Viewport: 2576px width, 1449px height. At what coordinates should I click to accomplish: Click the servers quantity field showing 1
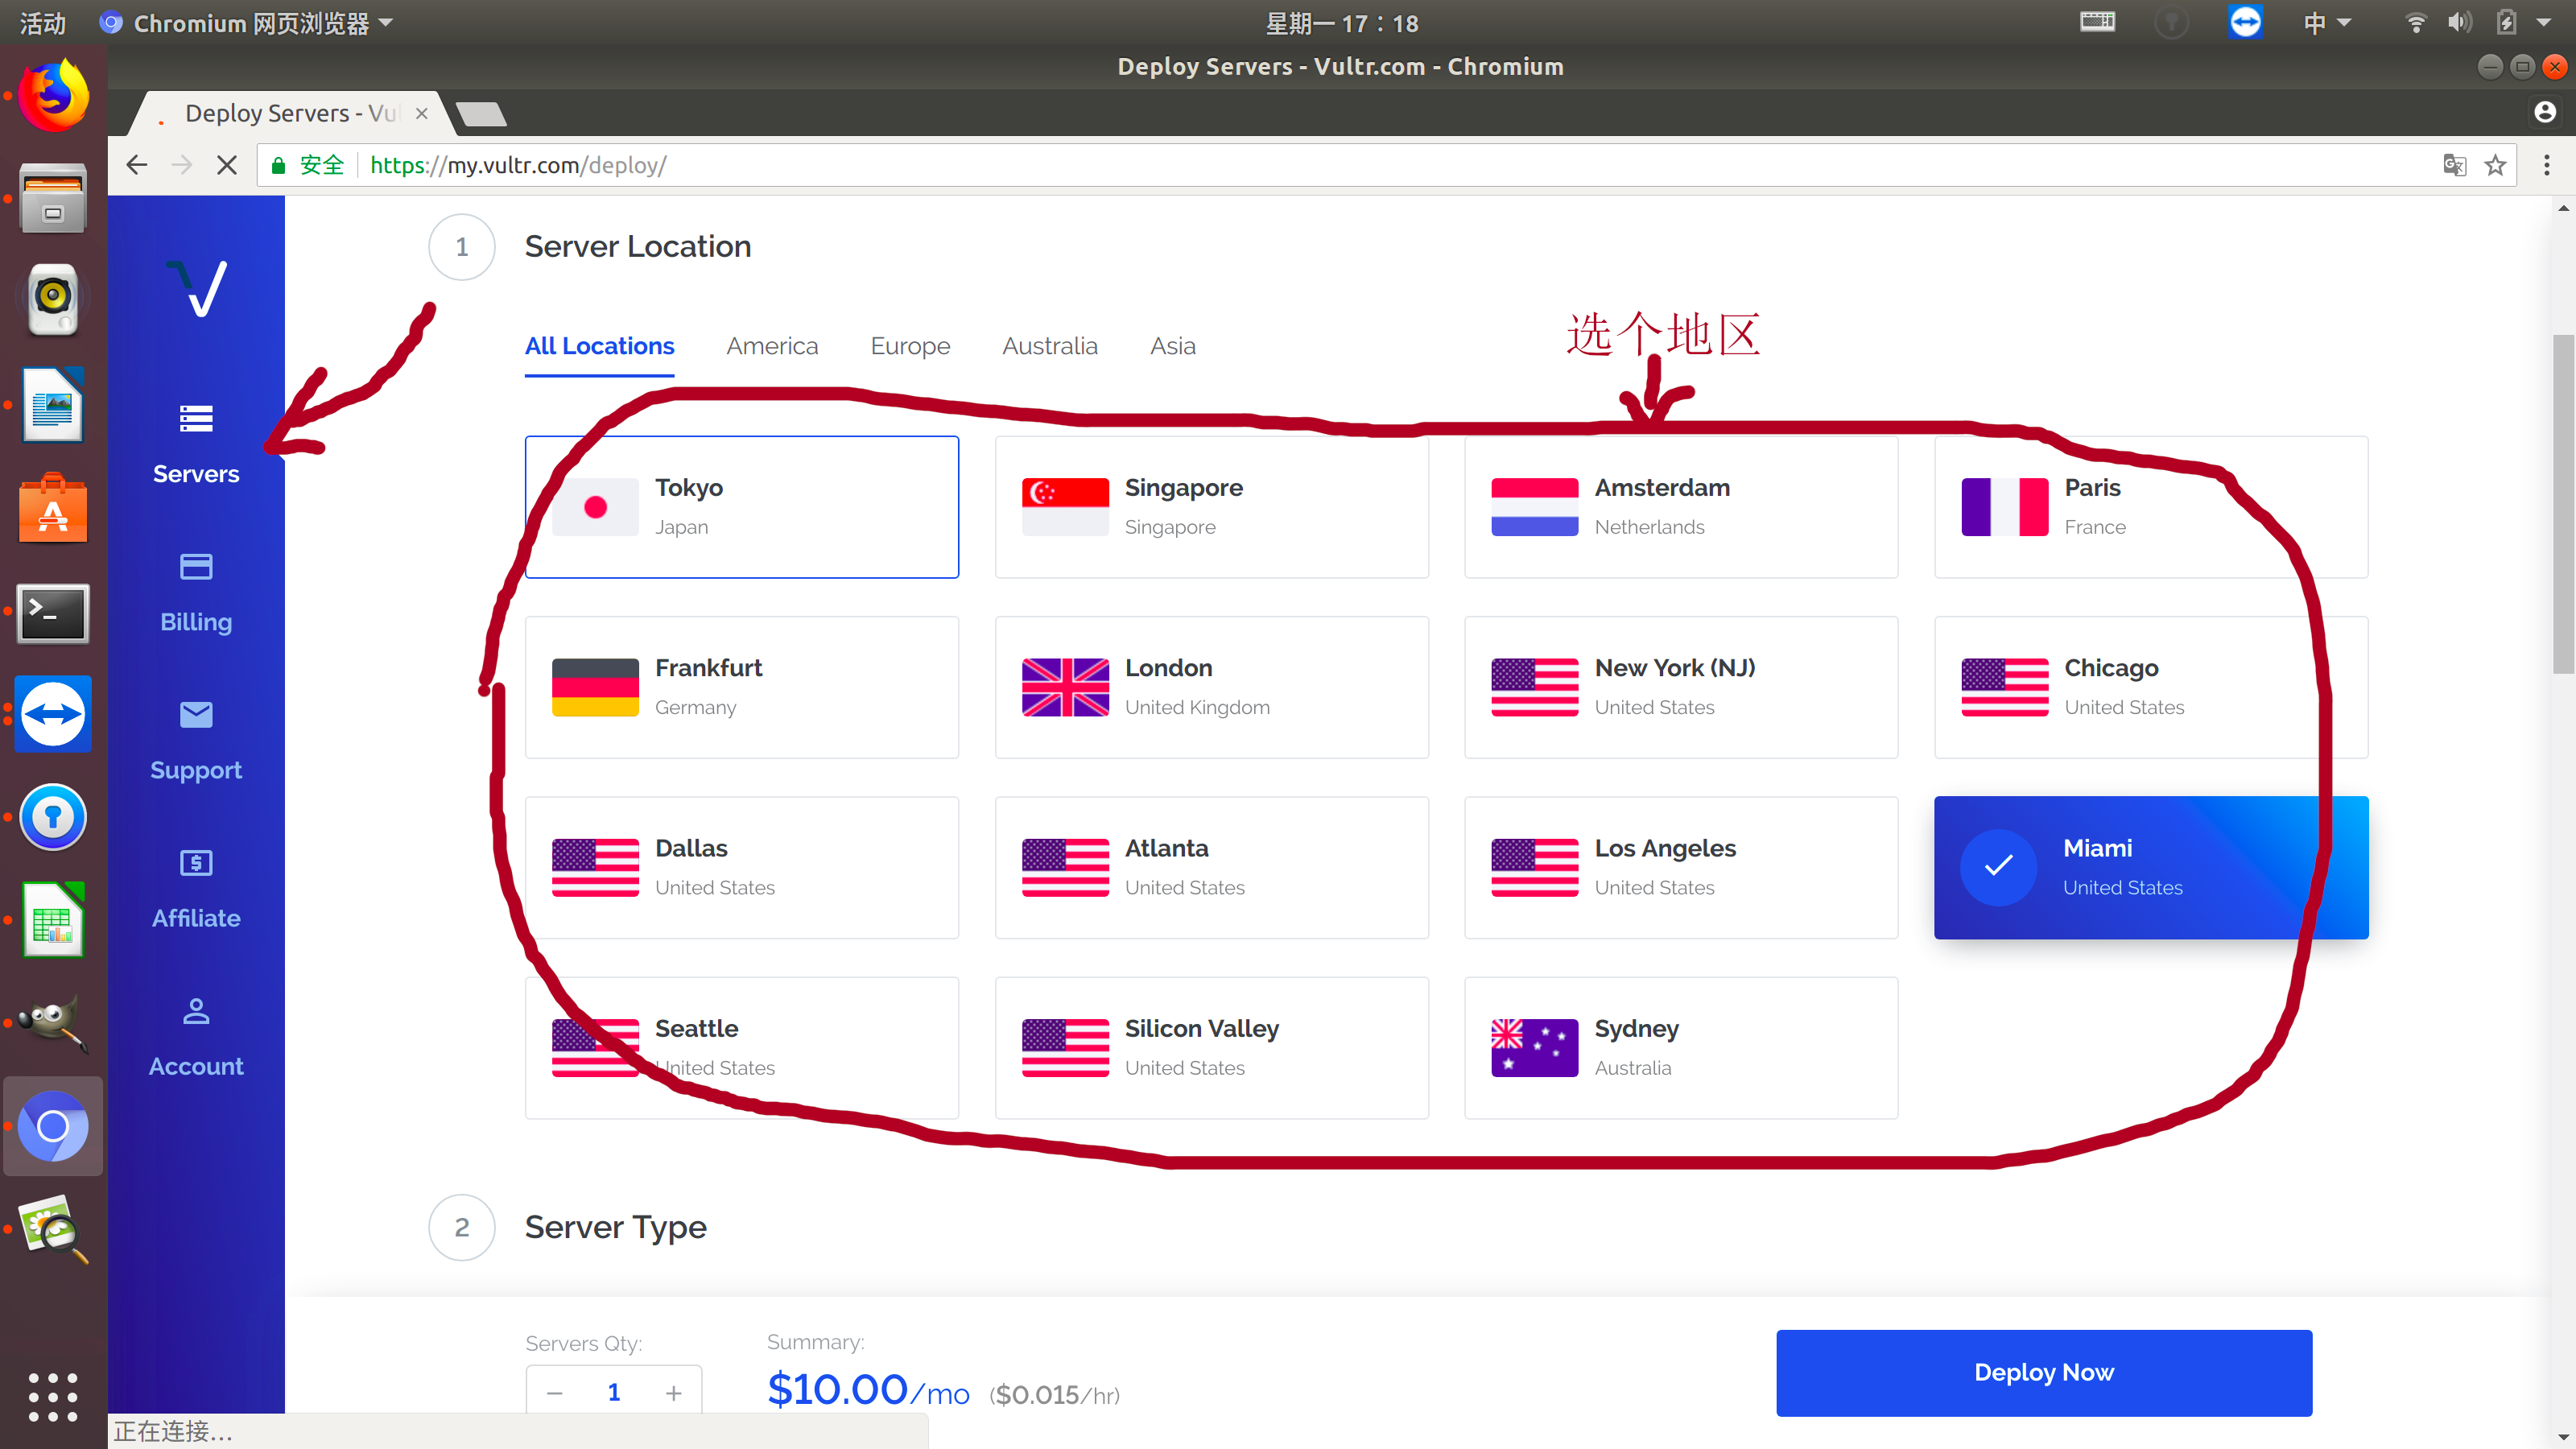tap(614, 1392)
